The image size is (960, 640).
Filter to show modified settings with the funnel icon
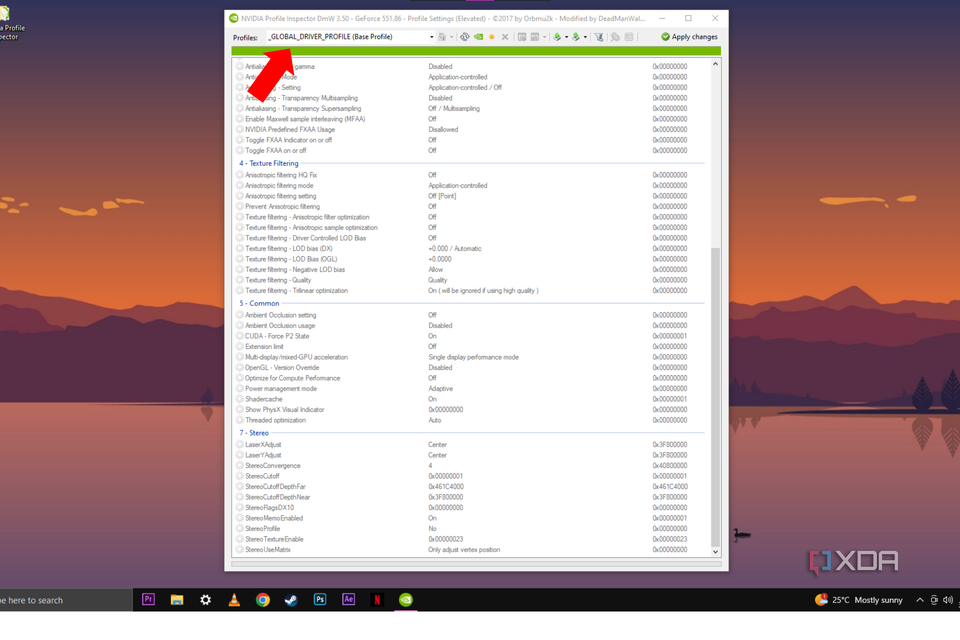point(599,37)
